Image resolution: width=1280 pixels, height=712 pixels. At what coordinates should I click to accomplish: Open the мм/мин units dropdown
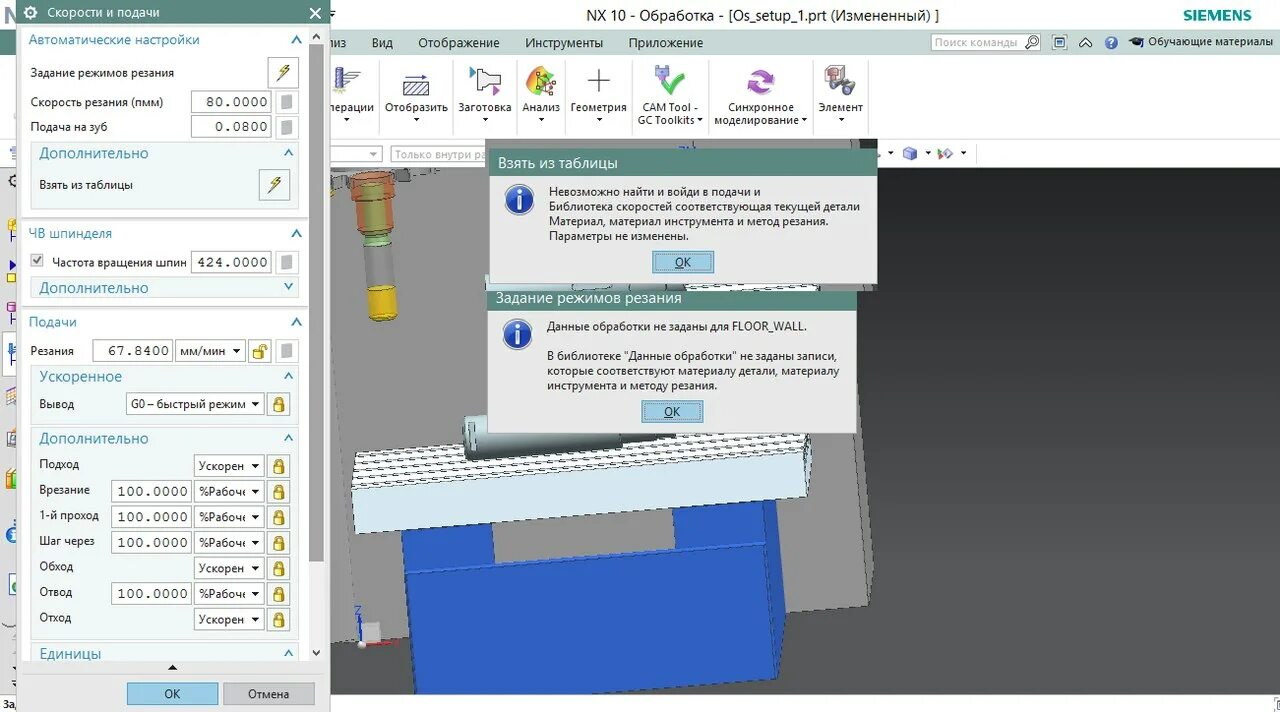[x=210, y=351]
